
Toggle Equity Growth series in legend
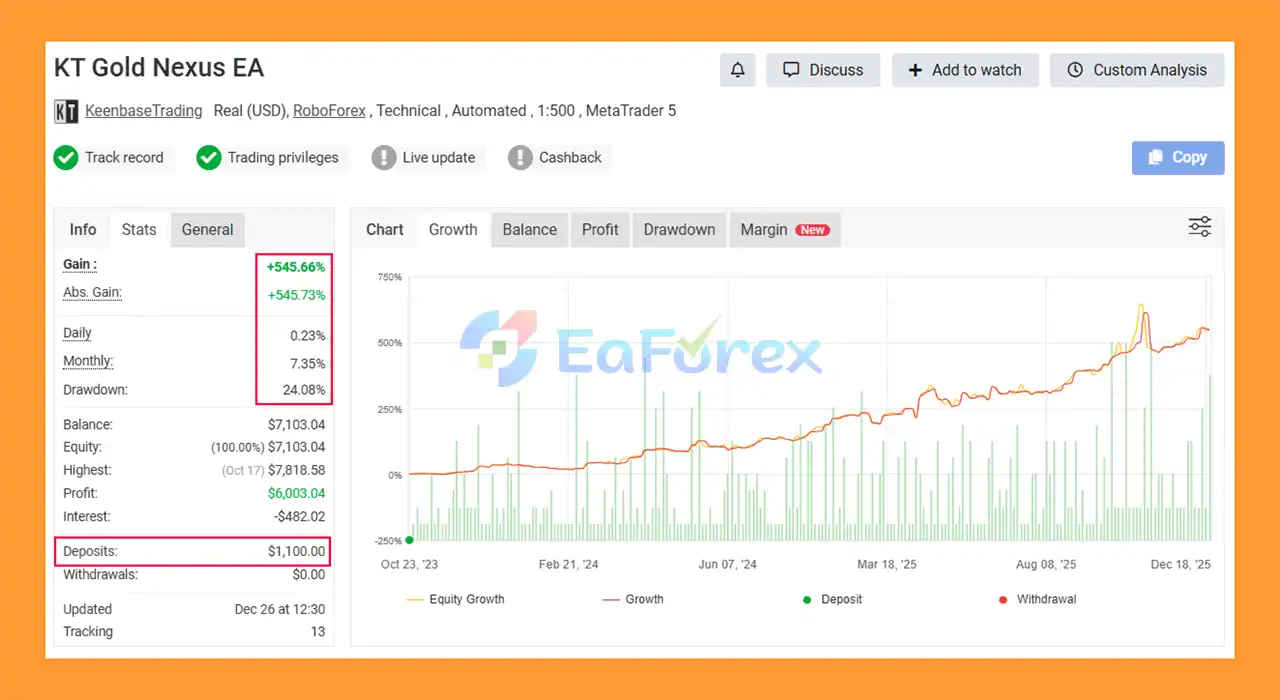click(x=455, y=600)
